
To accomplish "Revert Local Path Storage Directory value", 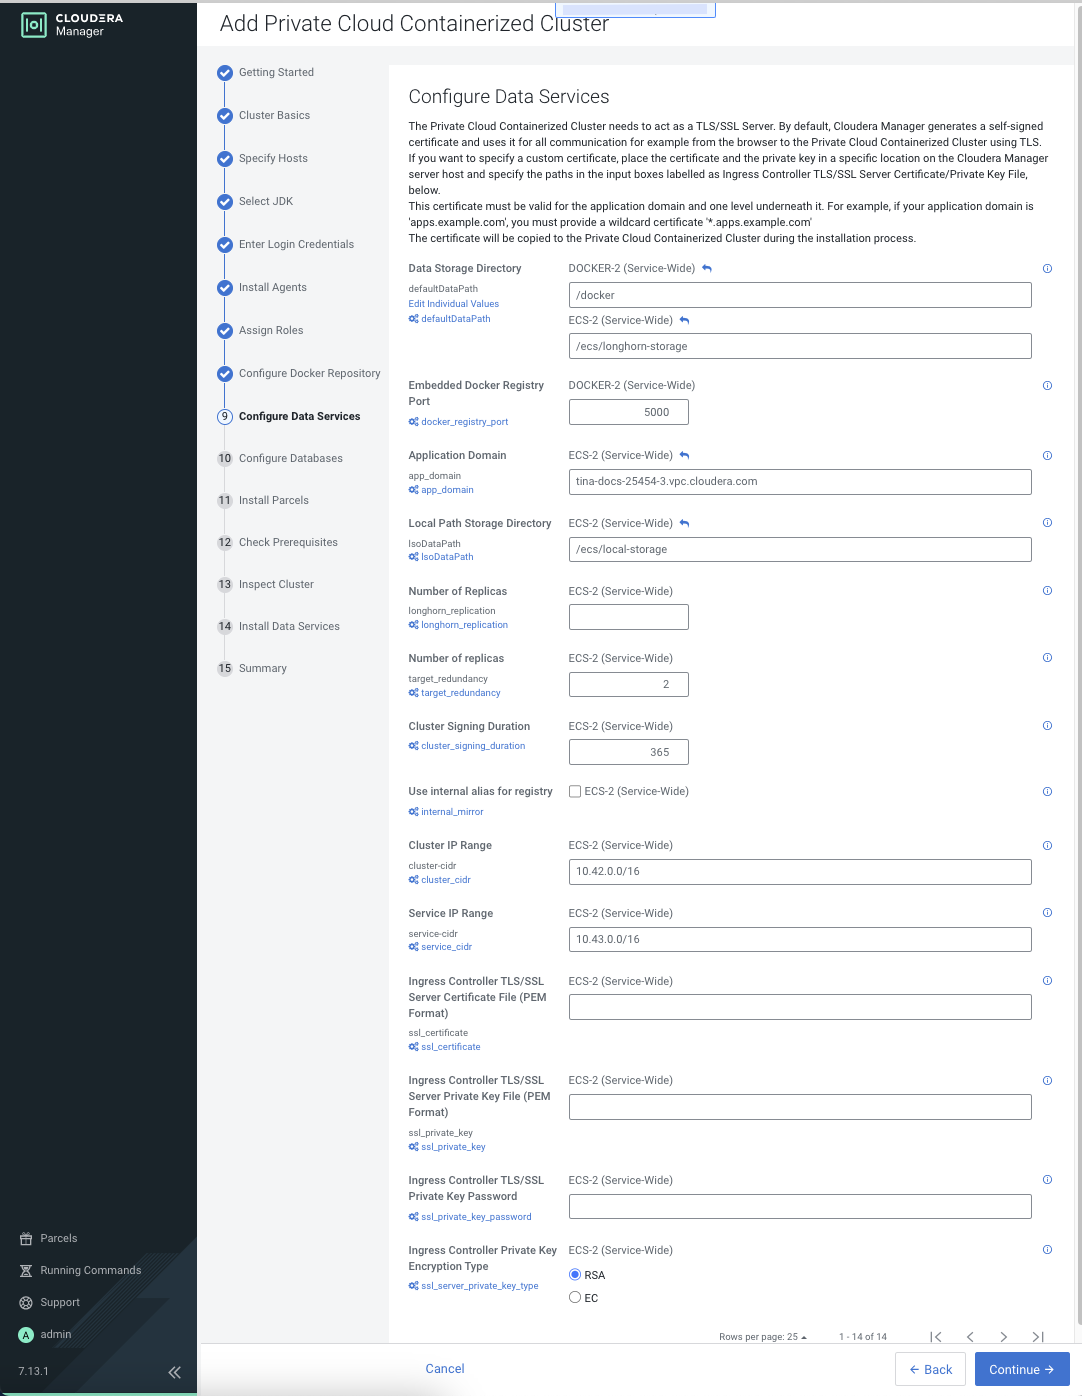I will (x=685, y=523).
